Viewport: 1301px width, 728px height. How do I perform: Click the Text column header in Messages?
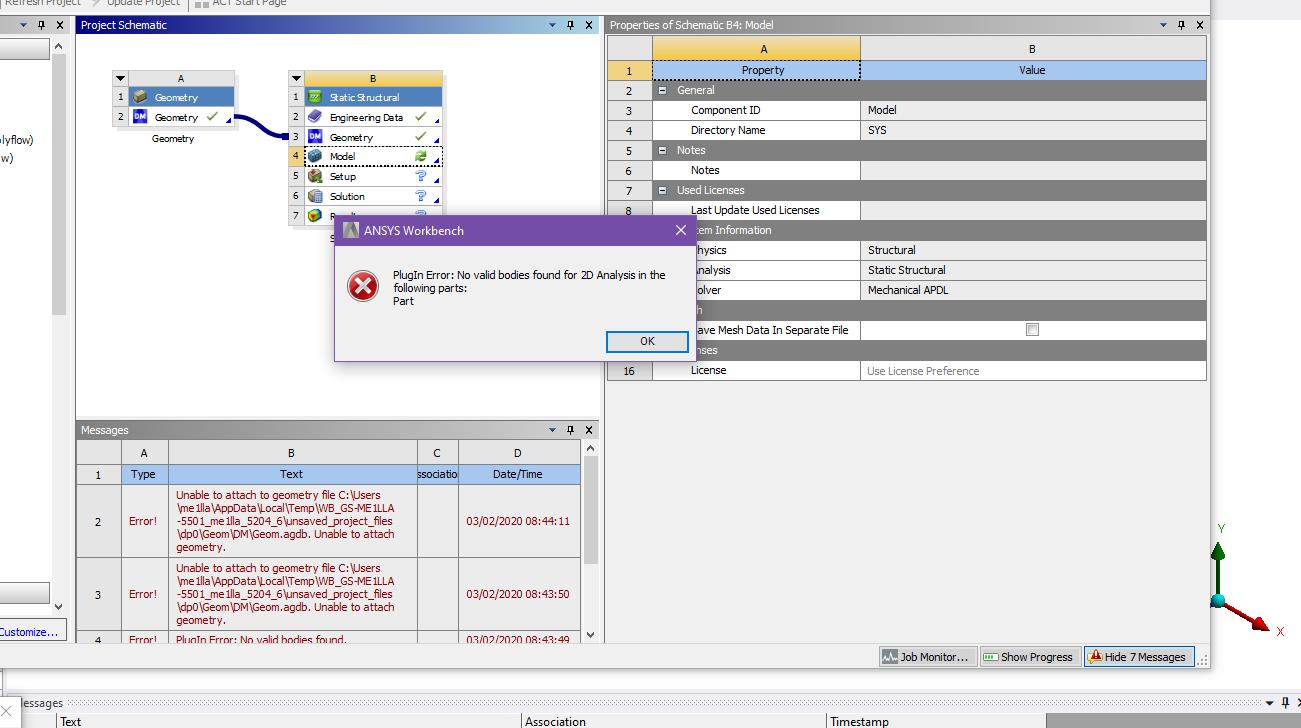pos(292,474)
